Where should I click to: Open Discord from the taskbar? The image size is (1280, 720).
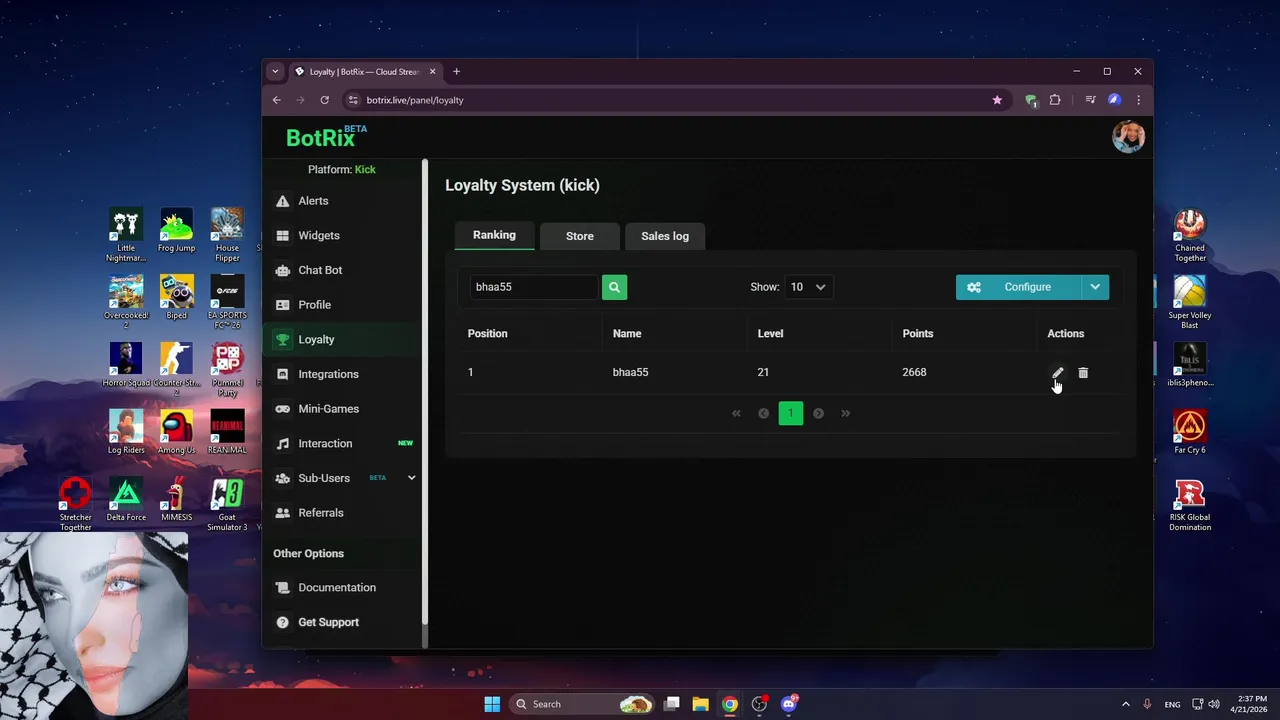[x=788, y=704]
